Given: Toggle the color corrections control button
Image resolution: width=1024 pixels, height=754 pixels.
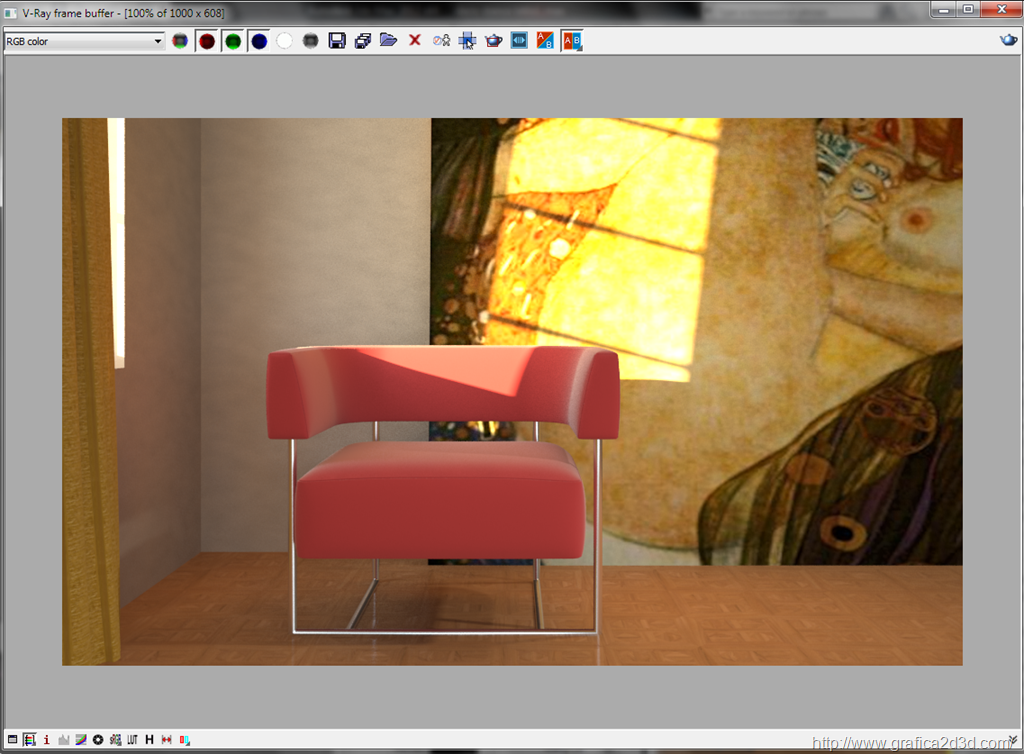Looking at the screenshot, I should [x=29, y=740].
